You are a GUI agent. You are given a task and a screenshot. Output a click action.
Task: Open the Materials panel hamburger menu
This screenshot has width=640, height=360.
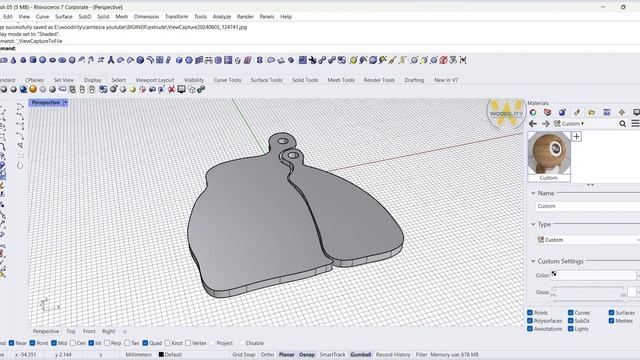[x=636, y=123]
